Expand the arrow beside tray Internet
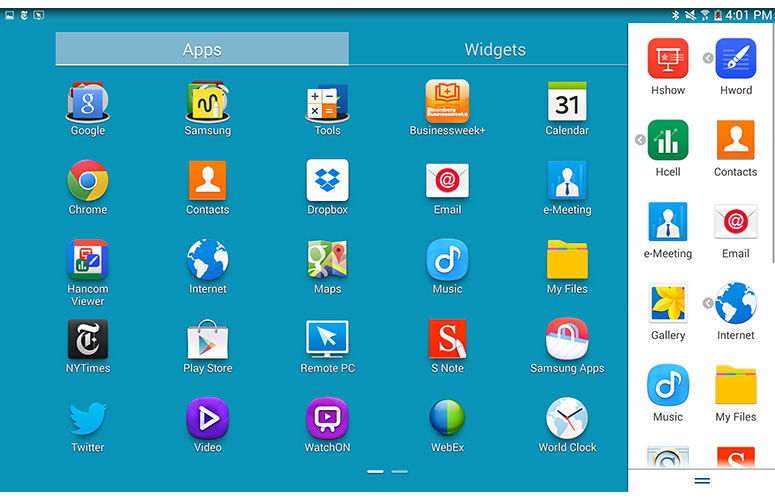Viewport: 775px width, 500px height. point(708,303)
